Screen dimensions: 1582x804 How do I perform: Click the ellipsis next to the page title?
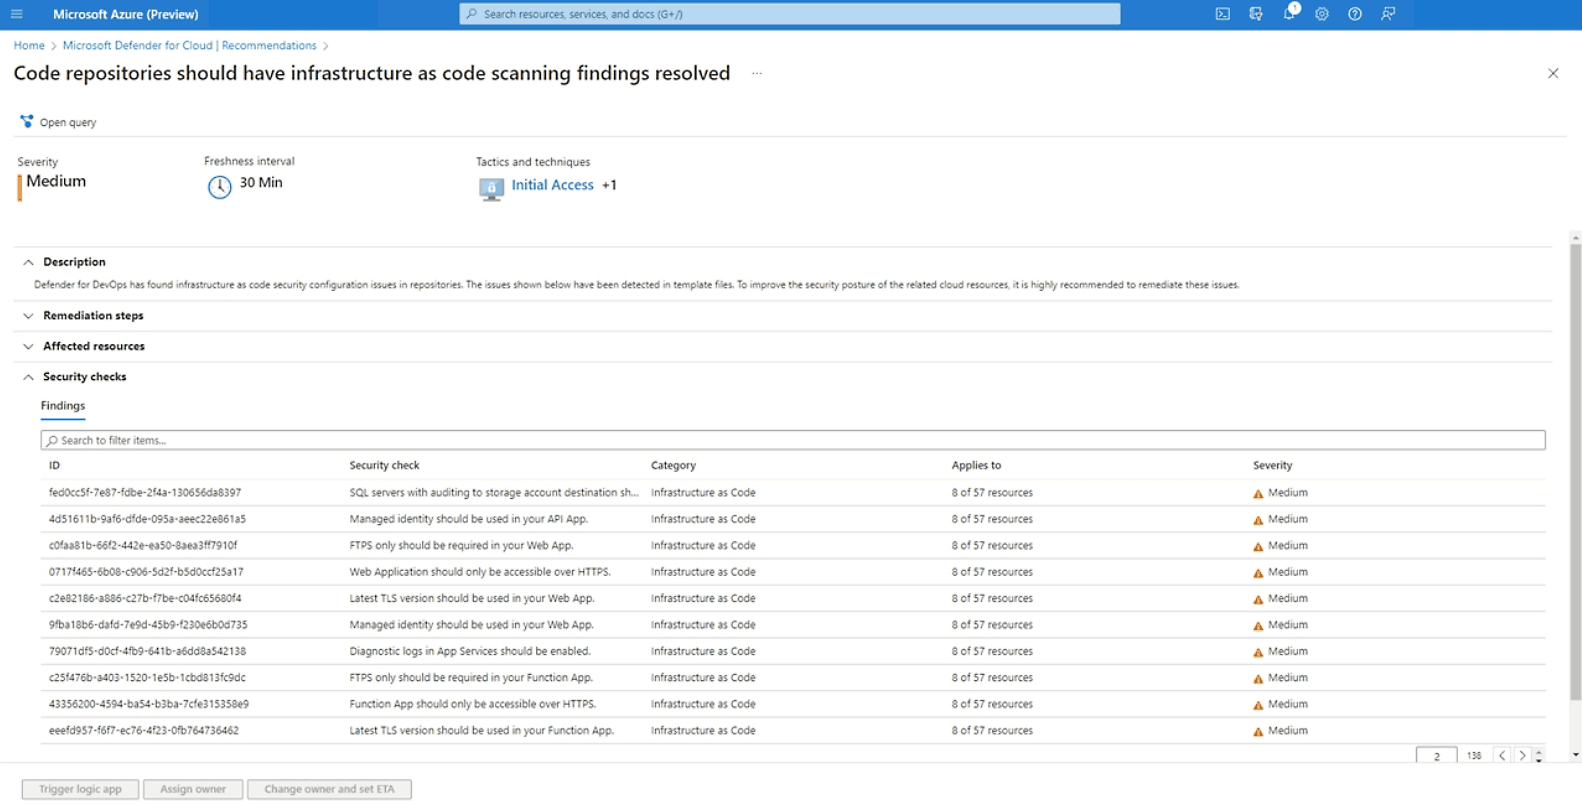point(757,73)
